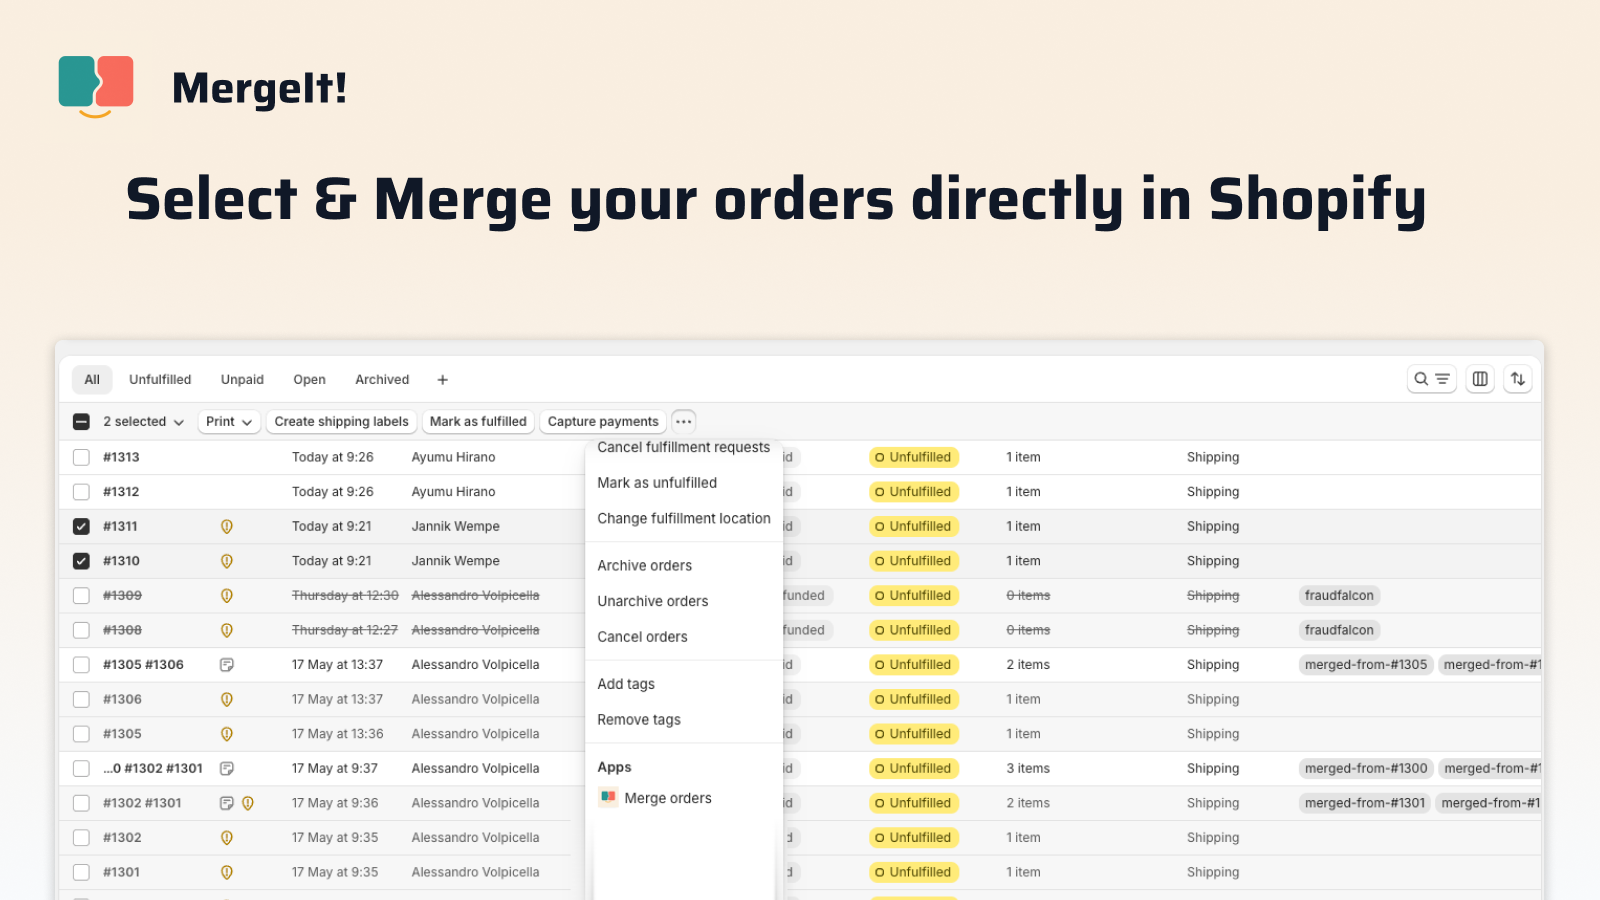1600x900 pixels.
Task: Switch to the Archived tab
Action: (382, 380)
